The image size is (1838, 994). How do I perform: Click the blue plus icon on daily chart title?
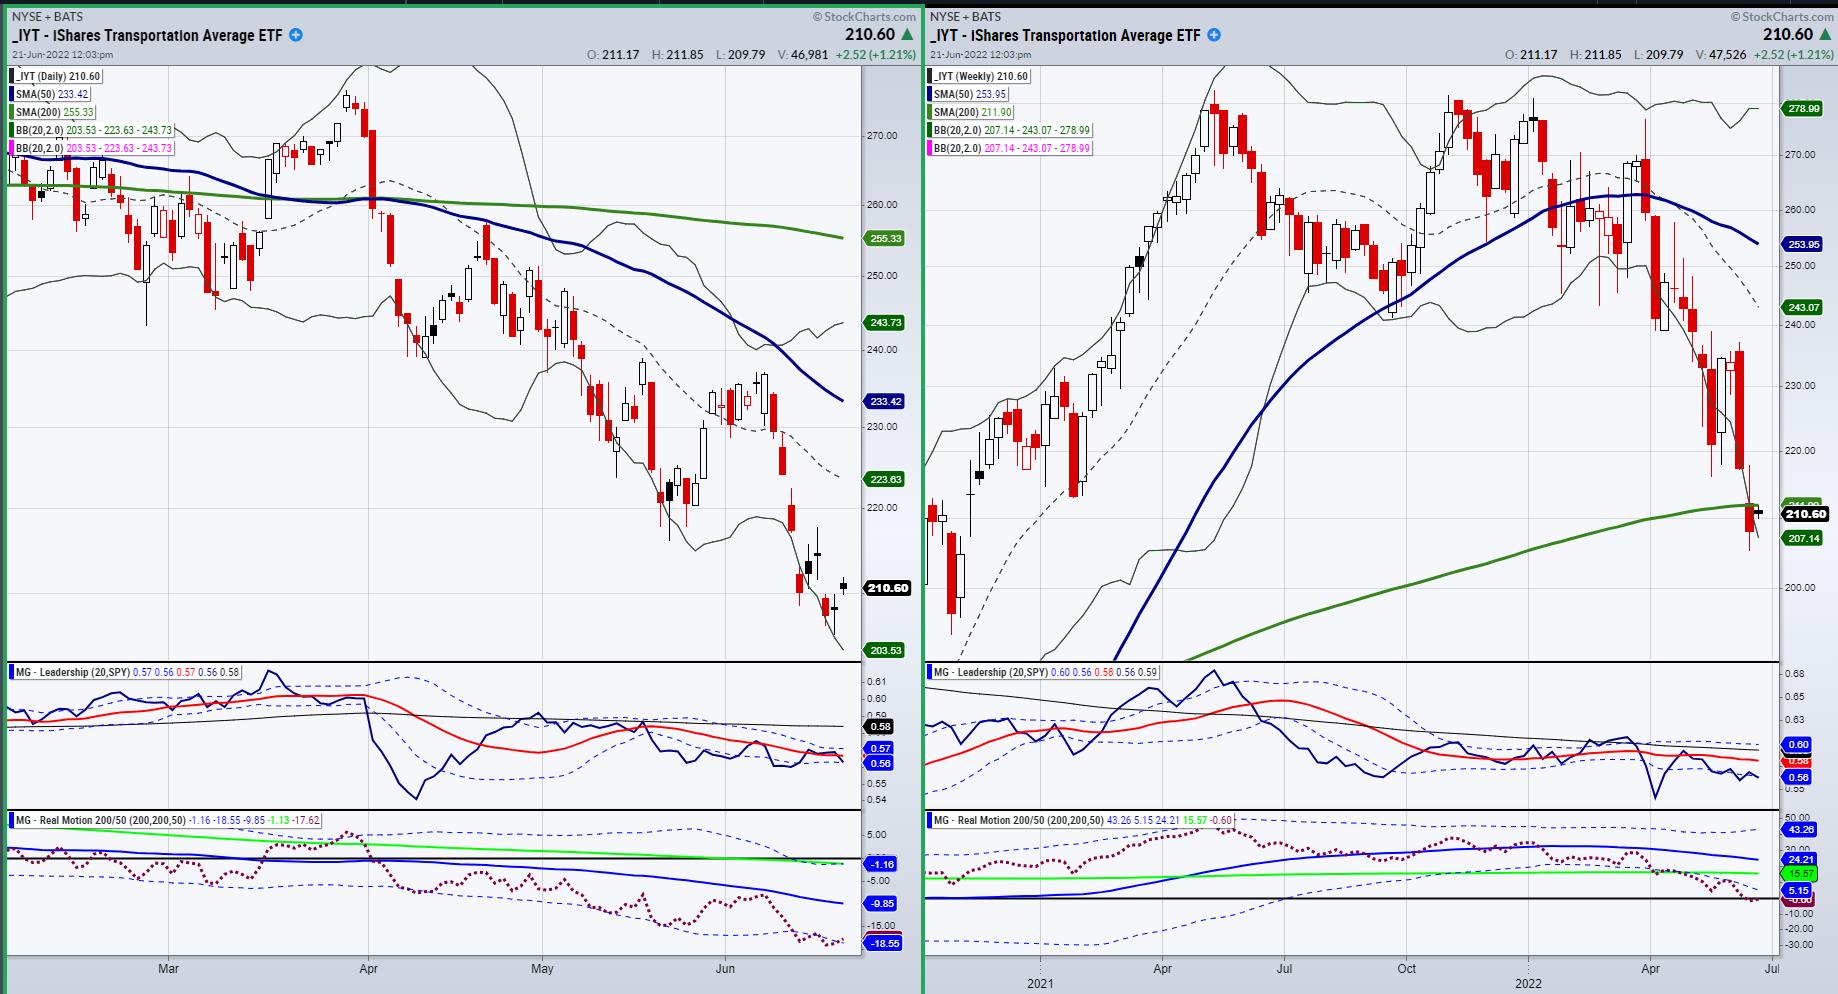[x=296, y=35]
